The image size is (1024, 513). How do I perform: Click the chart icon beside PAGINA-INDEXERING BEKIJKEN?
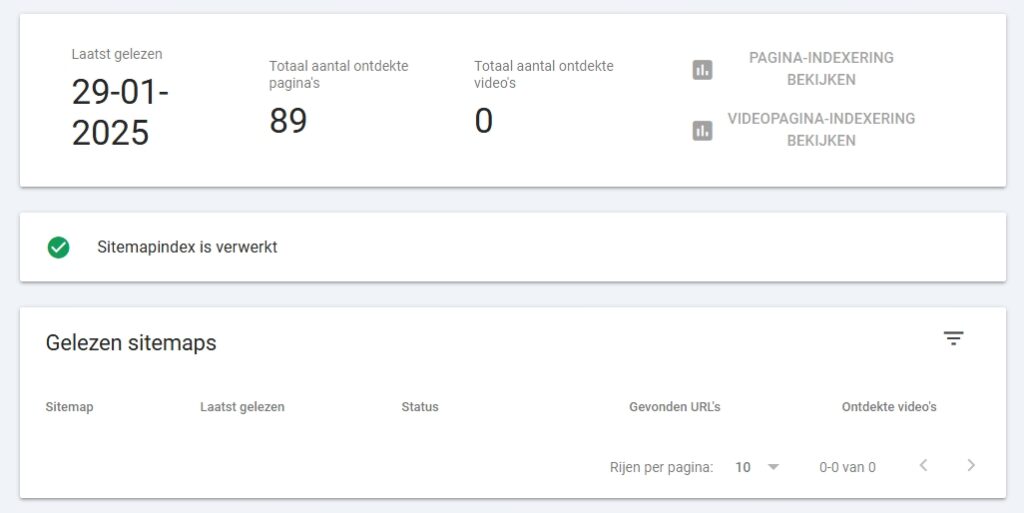(x=702, y=70)
